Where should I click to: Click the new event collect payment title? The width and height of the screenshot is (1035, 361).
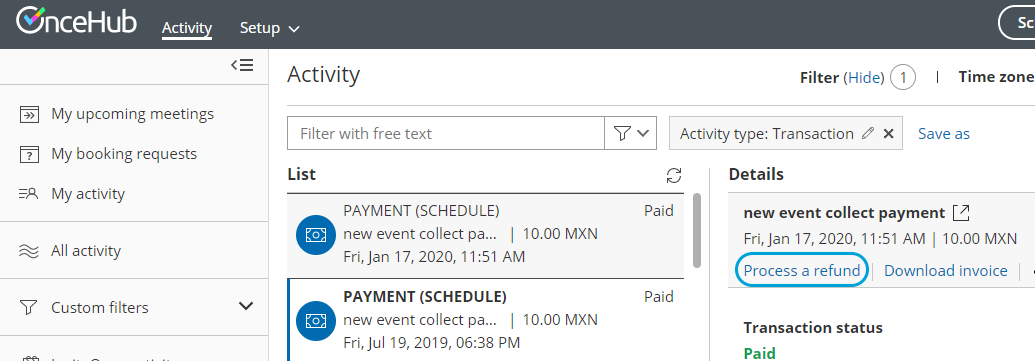pyautogui.click(x=844, y=213)
